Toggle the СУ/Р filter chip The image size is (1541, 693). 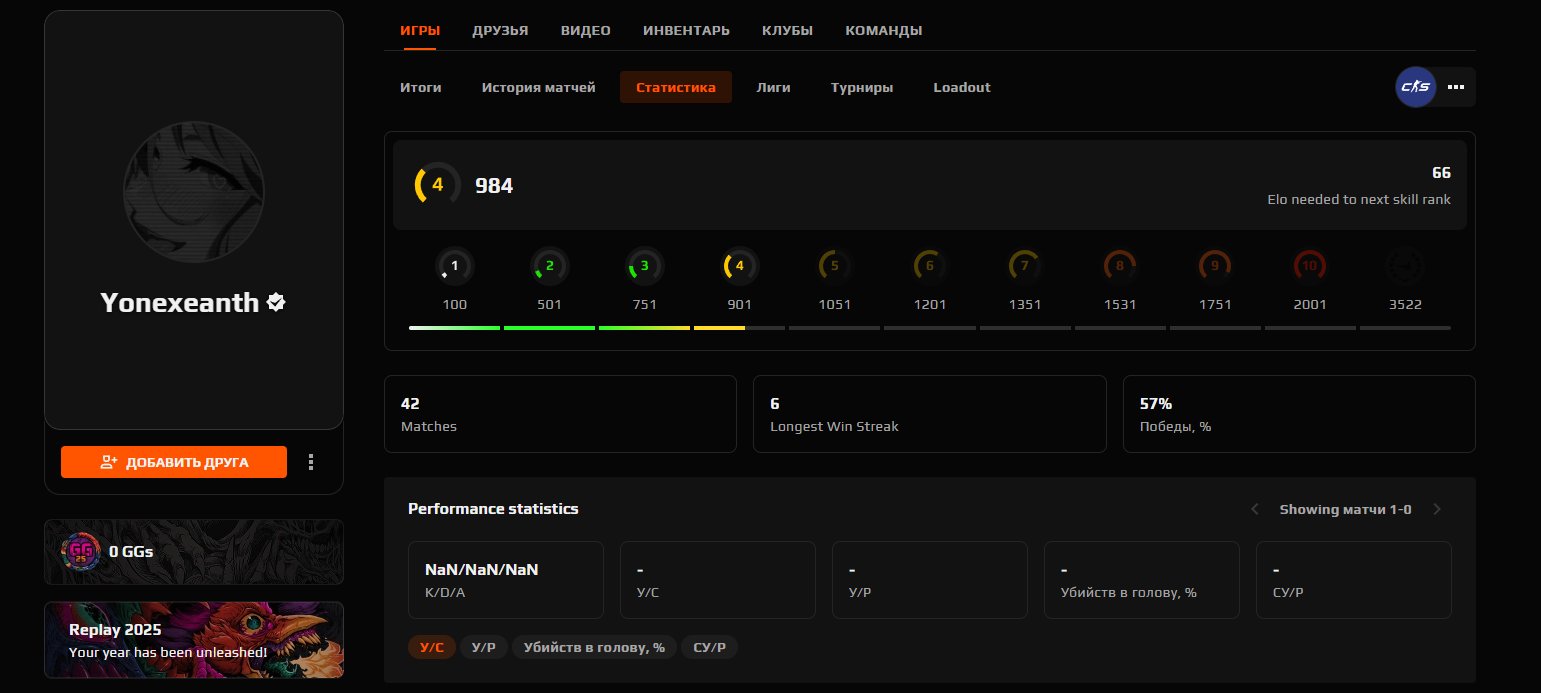click(709, 647)
